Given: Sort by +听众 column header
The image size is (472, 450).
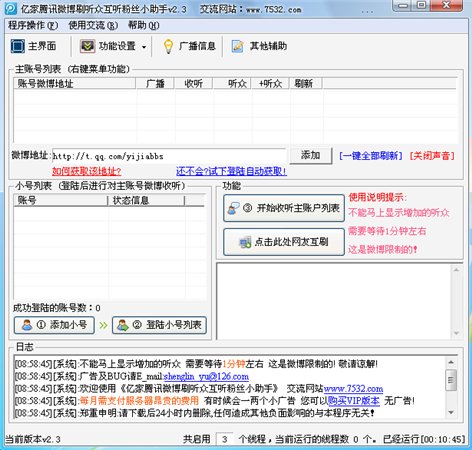Looking at the screenshot, I should tap(270, 83).
